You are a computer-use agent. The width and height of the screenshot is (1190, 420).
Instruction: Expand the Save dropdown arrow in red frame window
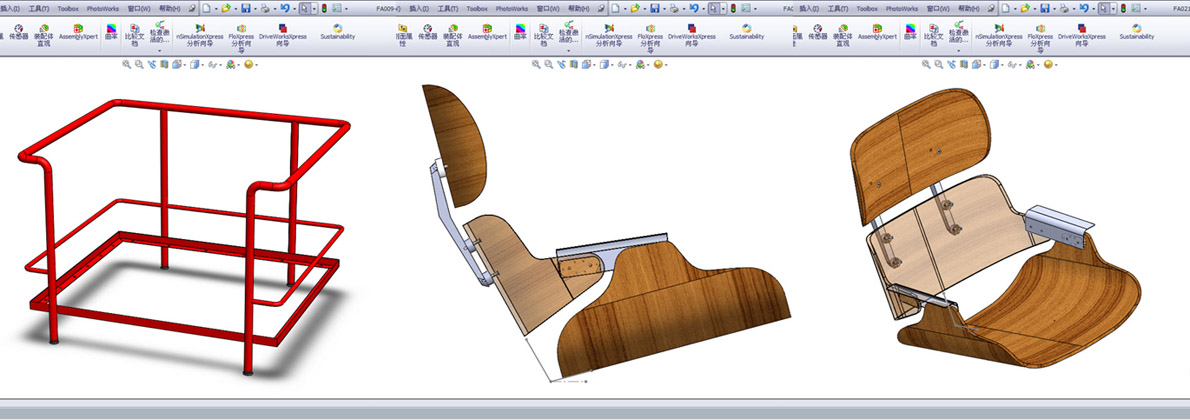coord(257,8)
